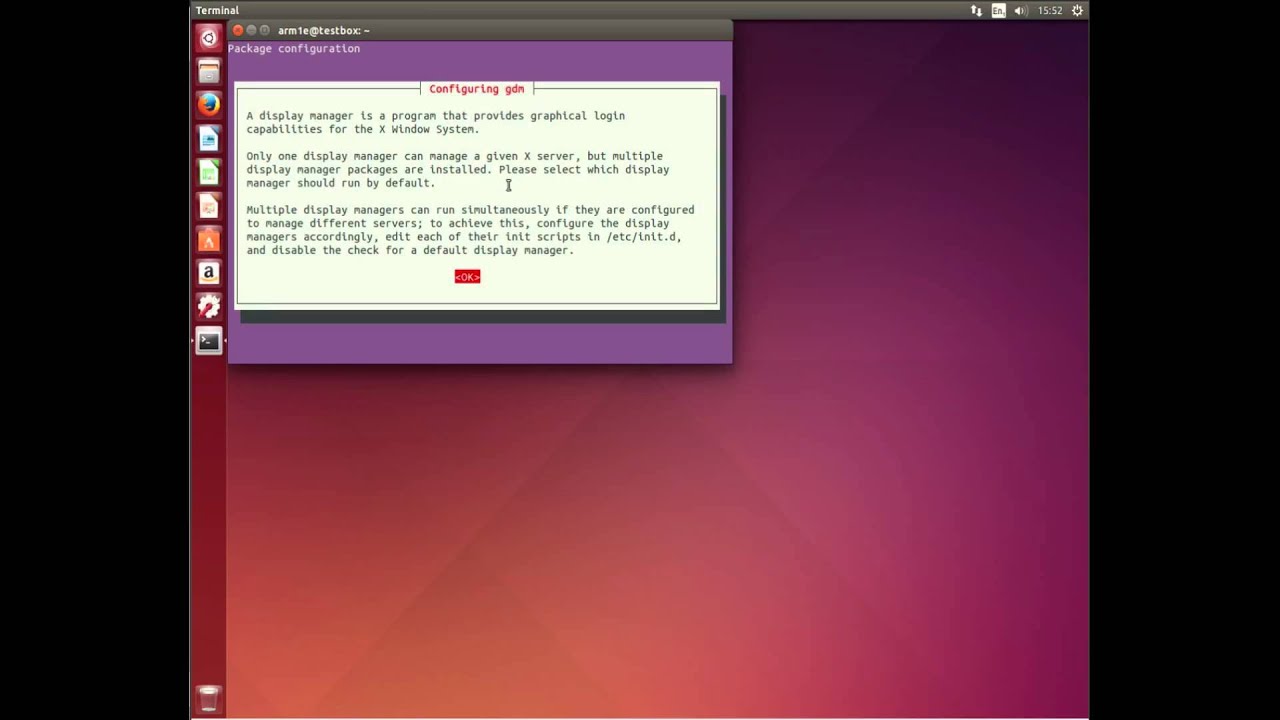The width and height of the screenshot is (1280, 720).
Task: Open the sound volume indicator
Action: 1020,10
